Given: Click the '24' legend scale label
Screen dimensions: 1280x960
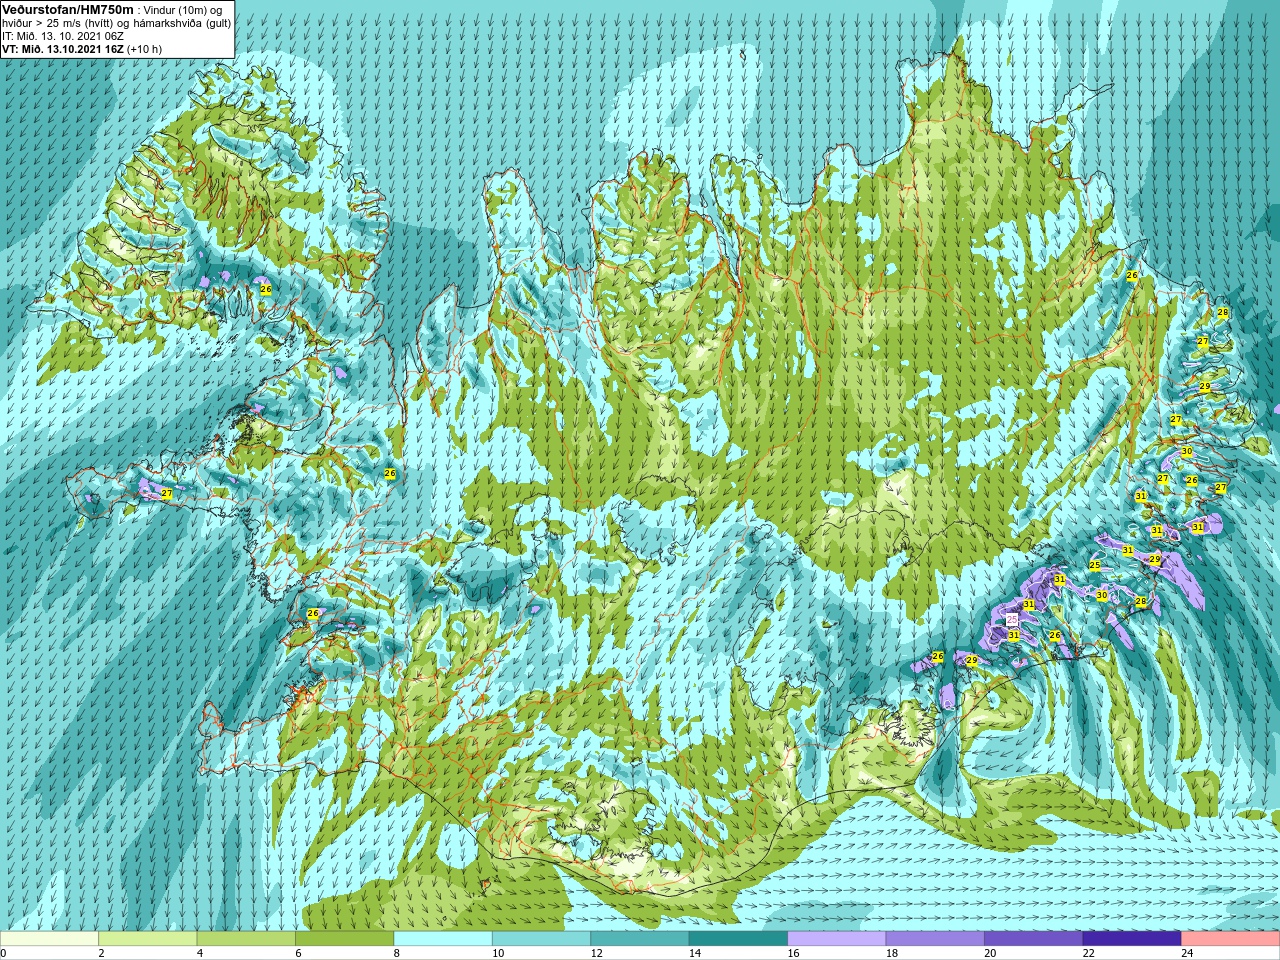Looking at the screenshot, I should pyautogui.click(x=1188, y=953).
